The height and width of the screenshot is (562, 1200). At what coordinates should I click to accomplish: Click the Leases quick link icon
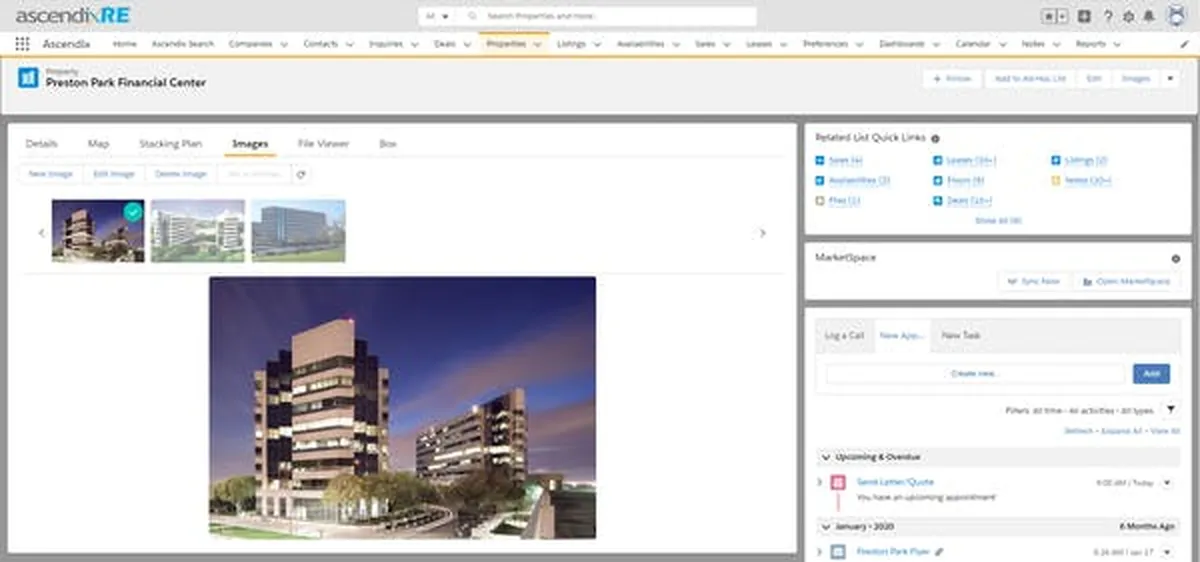coord(937,160)
